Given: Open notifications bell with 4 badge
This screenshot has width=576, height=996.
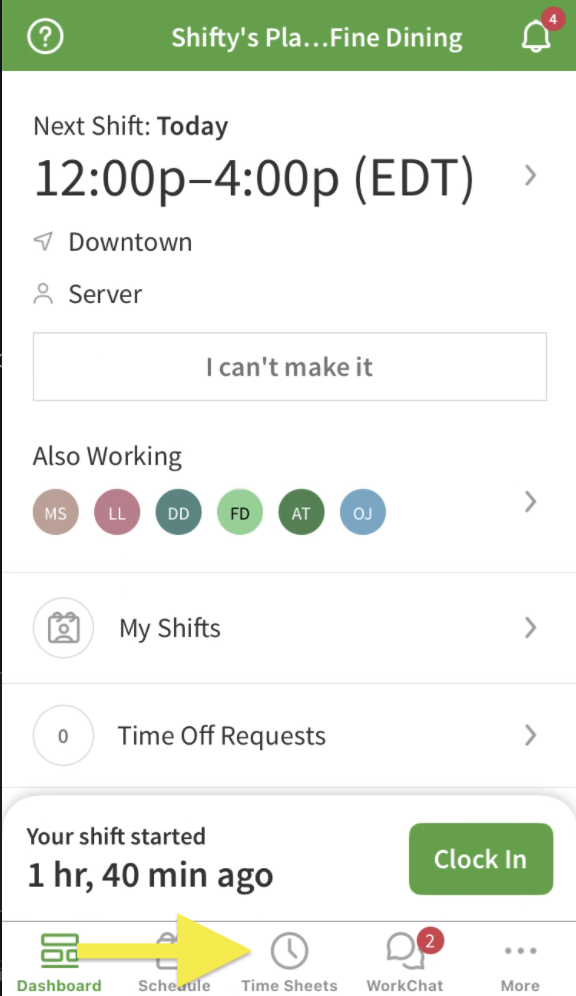Looking at the screenshot, I should (538, 33).
